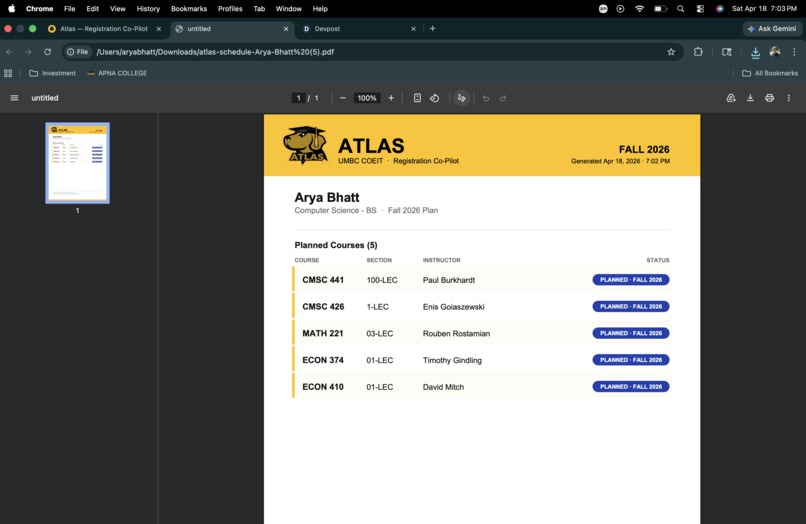Image resolution: width=806 pixels, height=524 pixels.
Task: Click the redo arrow in PDF toolbar
Action: tap(503, 98)
